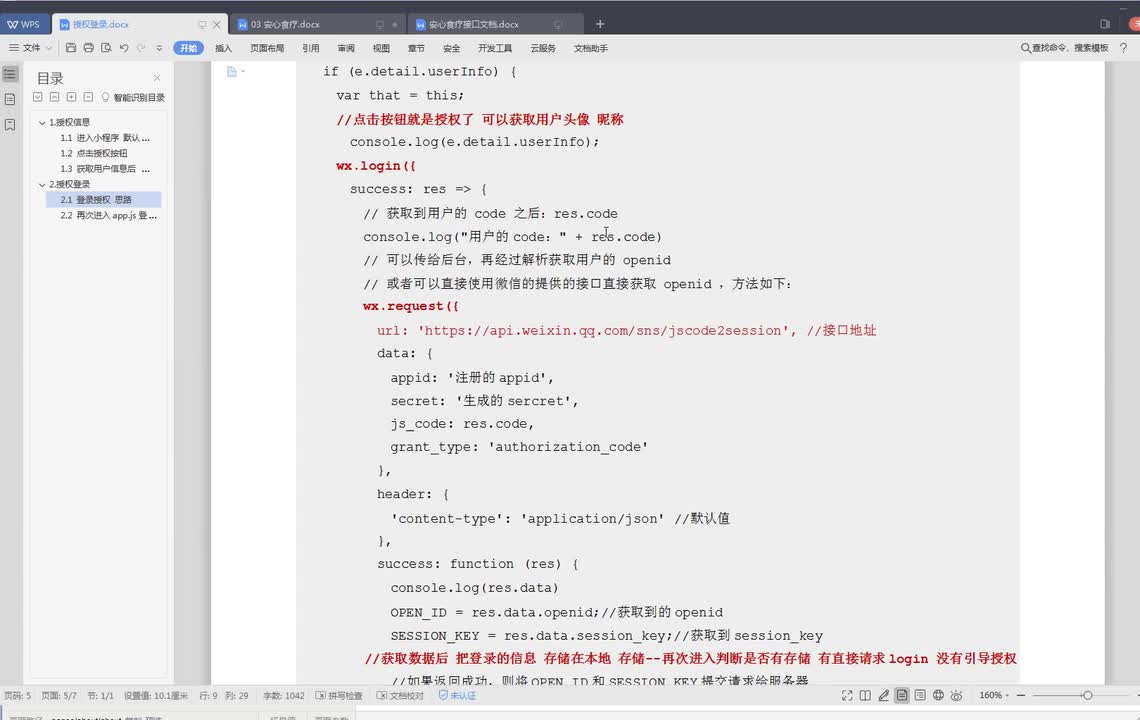
Task: Select the 开发工具 ribbon tab
Action: tap(495, 48)
